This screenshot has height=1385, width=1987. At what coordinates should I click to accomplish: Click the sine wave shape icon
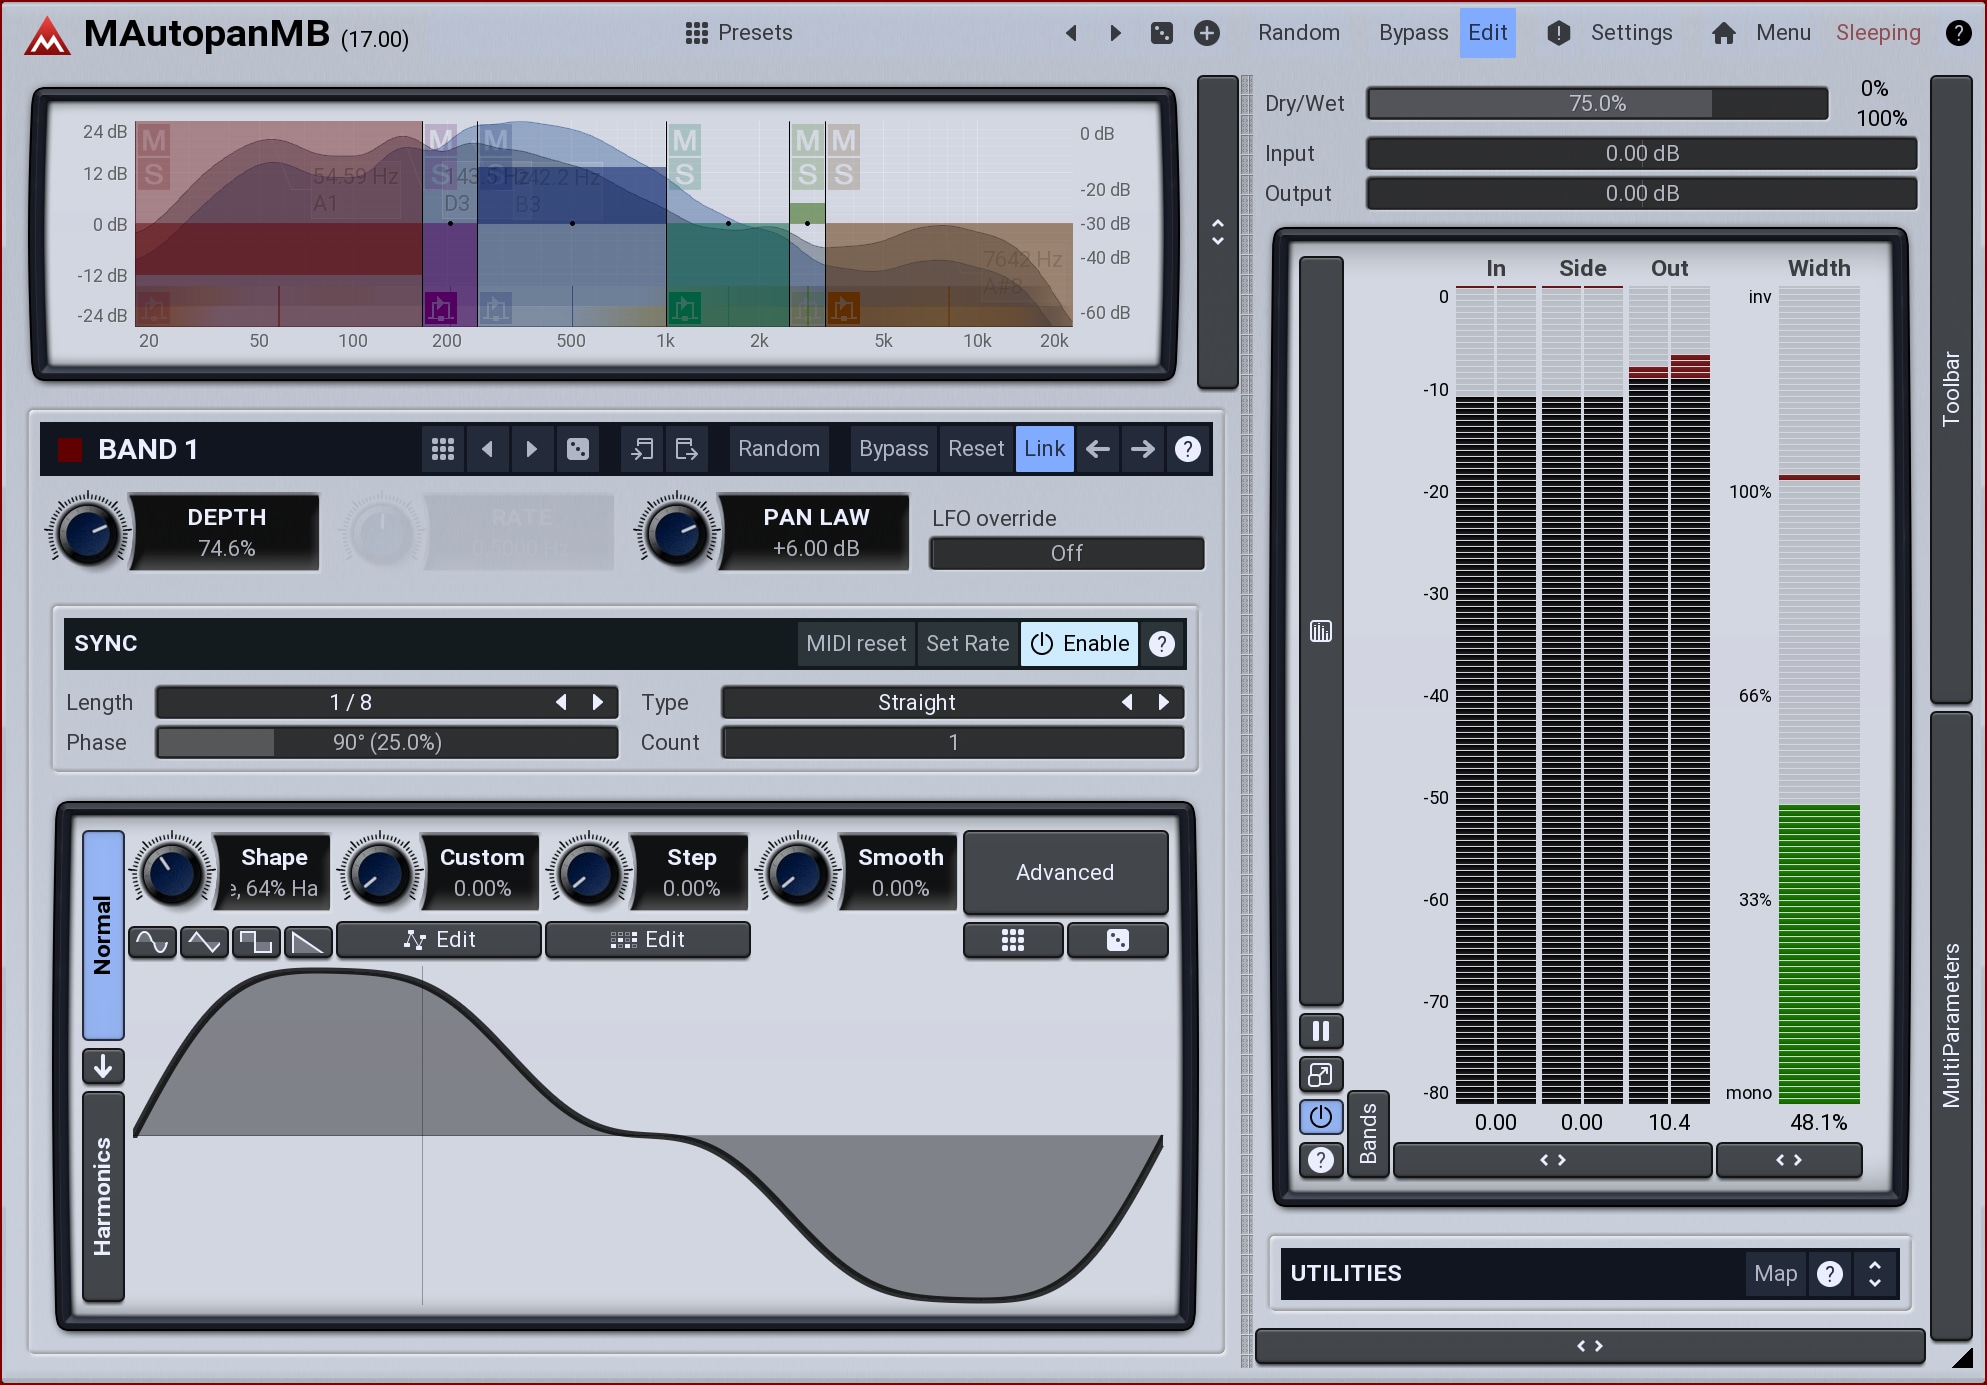point(152,941)
